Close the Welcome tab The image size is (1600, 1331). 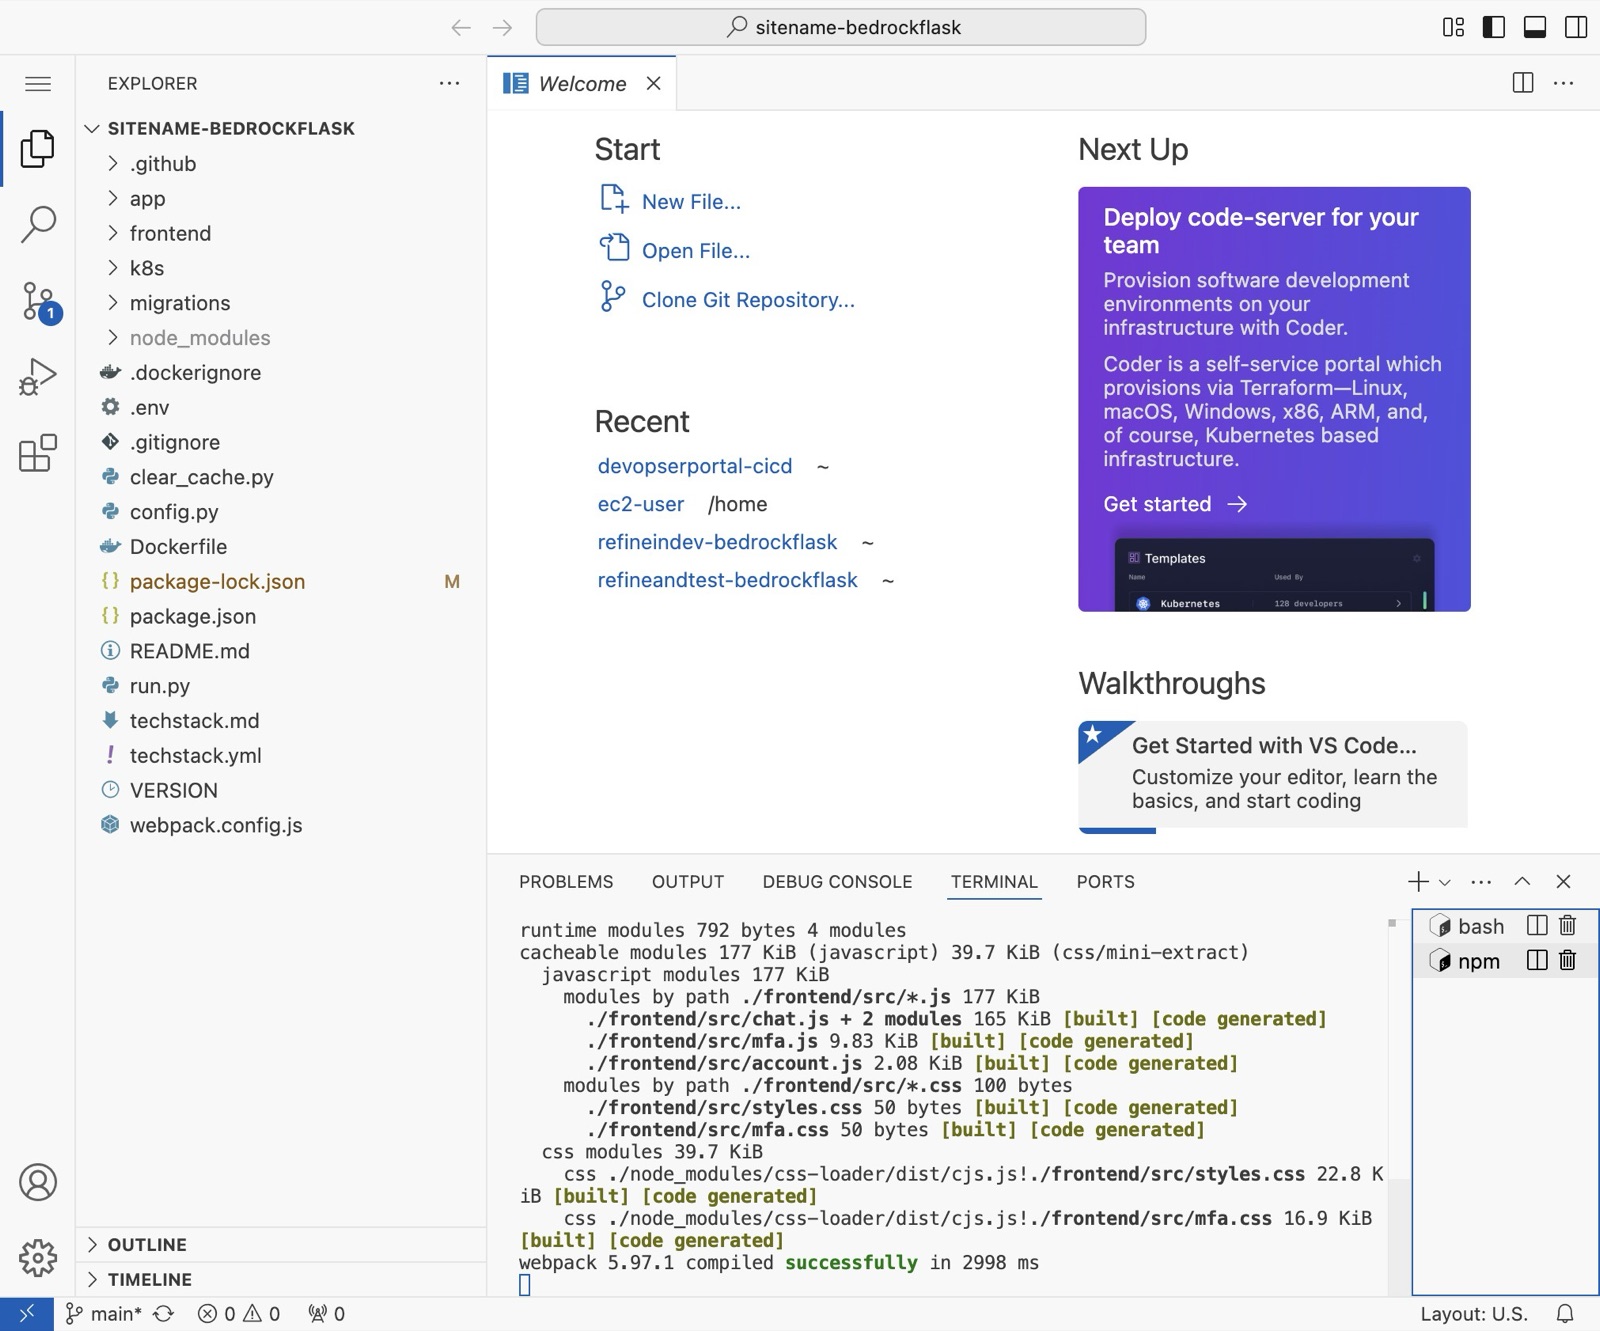point(653,83)
